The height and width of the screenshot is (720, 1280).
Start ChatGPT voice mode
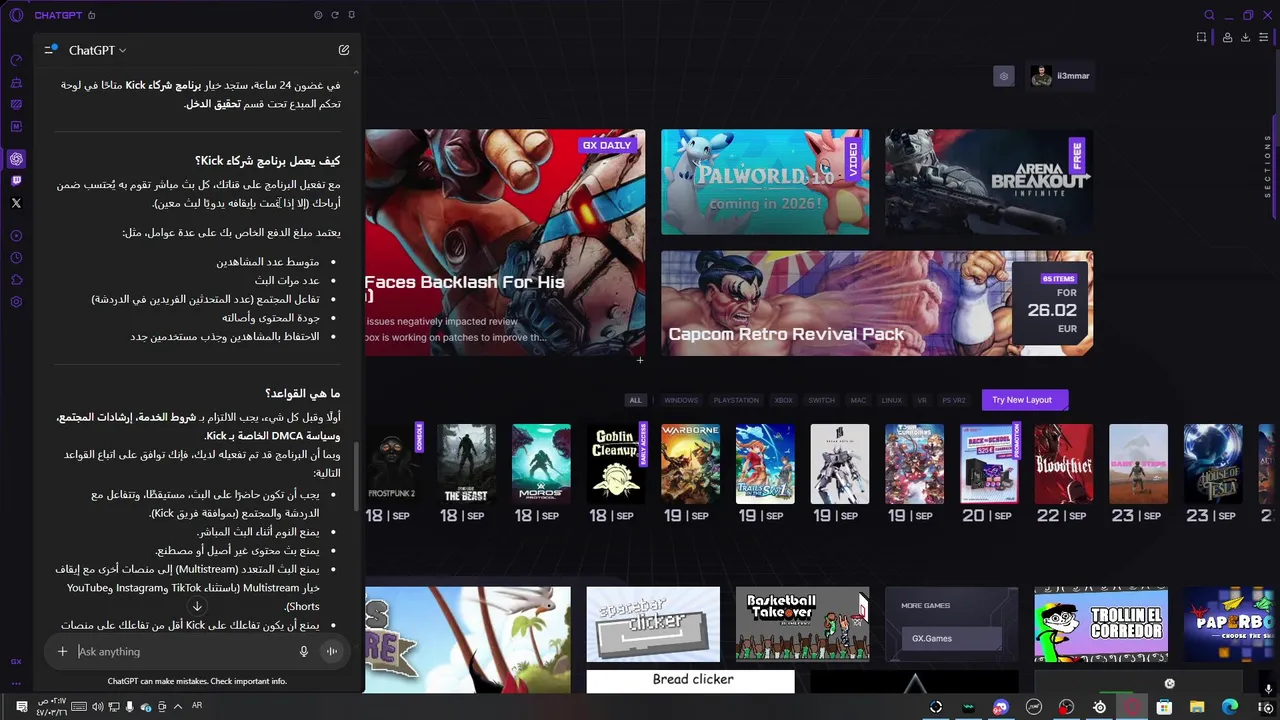coord(331,651)
